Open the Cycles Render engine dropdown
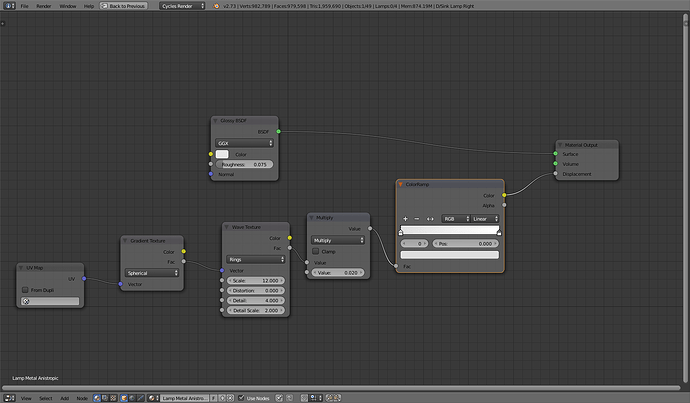 pyautogui.click(x=182, y=6)
